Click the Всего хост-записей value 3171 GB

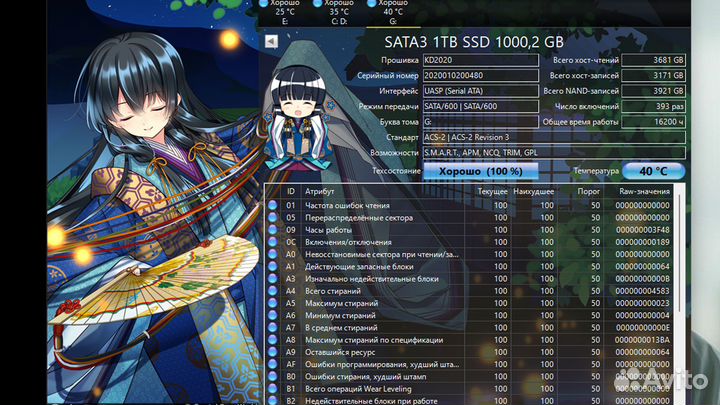tap(653, 75)
